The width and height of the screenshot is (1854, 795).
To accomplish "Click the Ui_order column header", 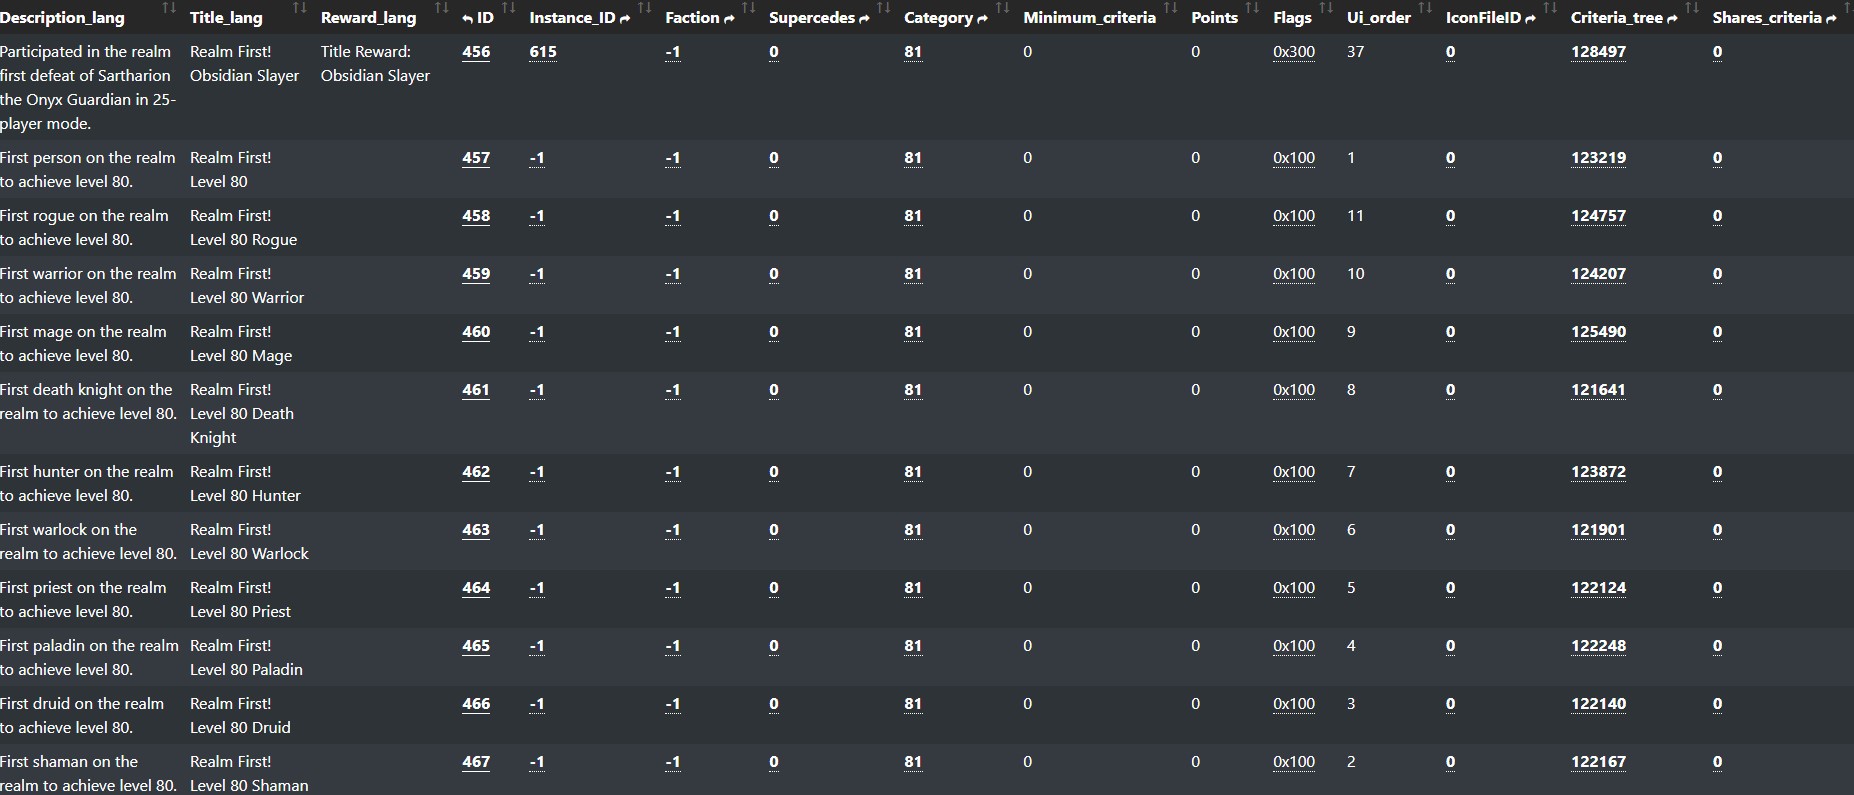I will pyautogui.click(x=1379, y=18).
